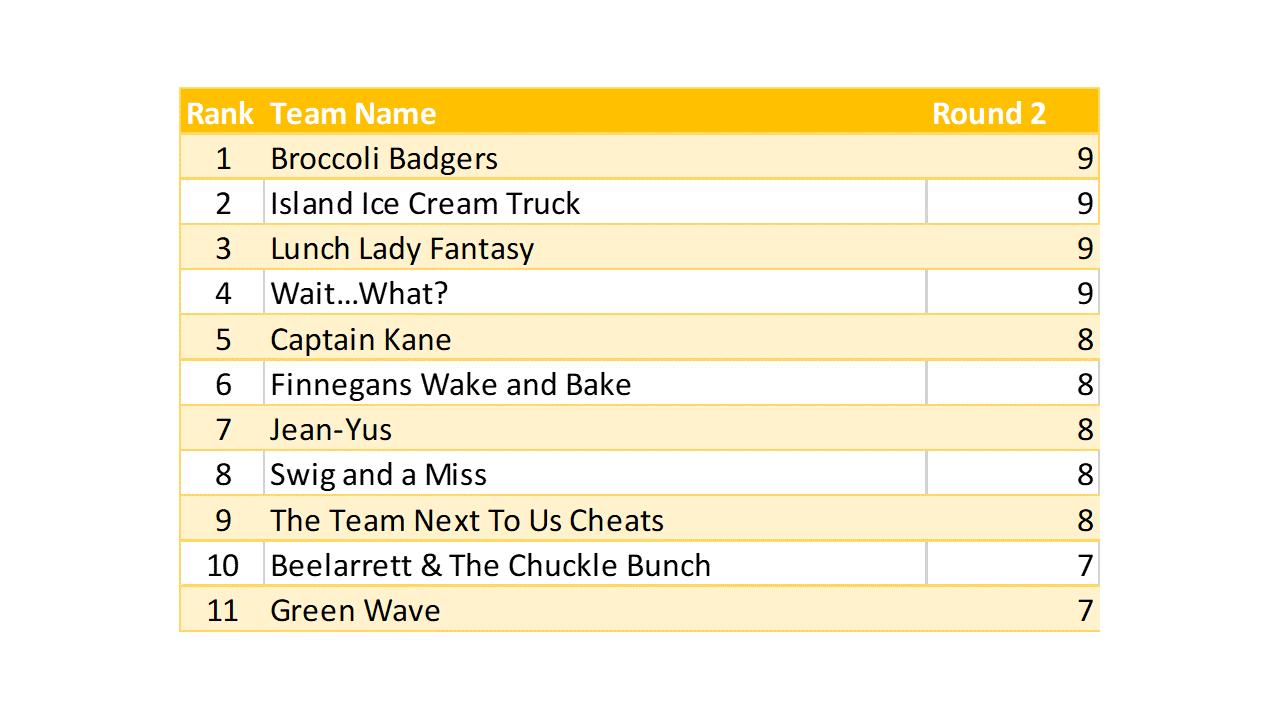Click the Round 2 column header

pyautogui.click(x=989, y=113)
